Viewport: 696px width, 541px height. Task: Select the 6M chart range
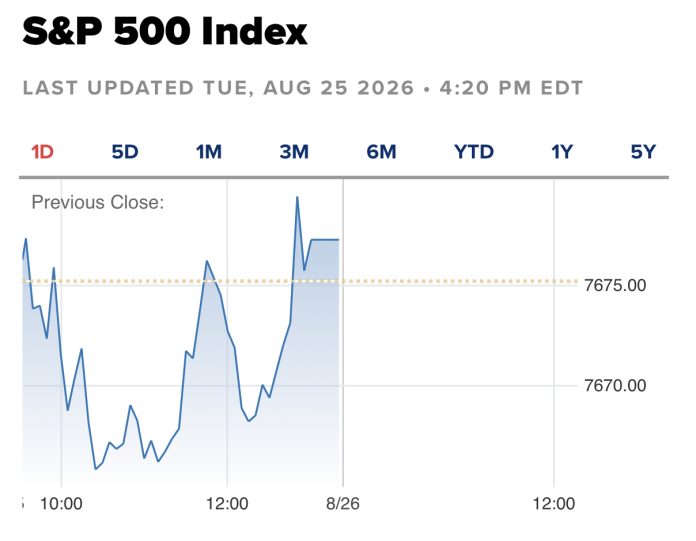(381, 152)
